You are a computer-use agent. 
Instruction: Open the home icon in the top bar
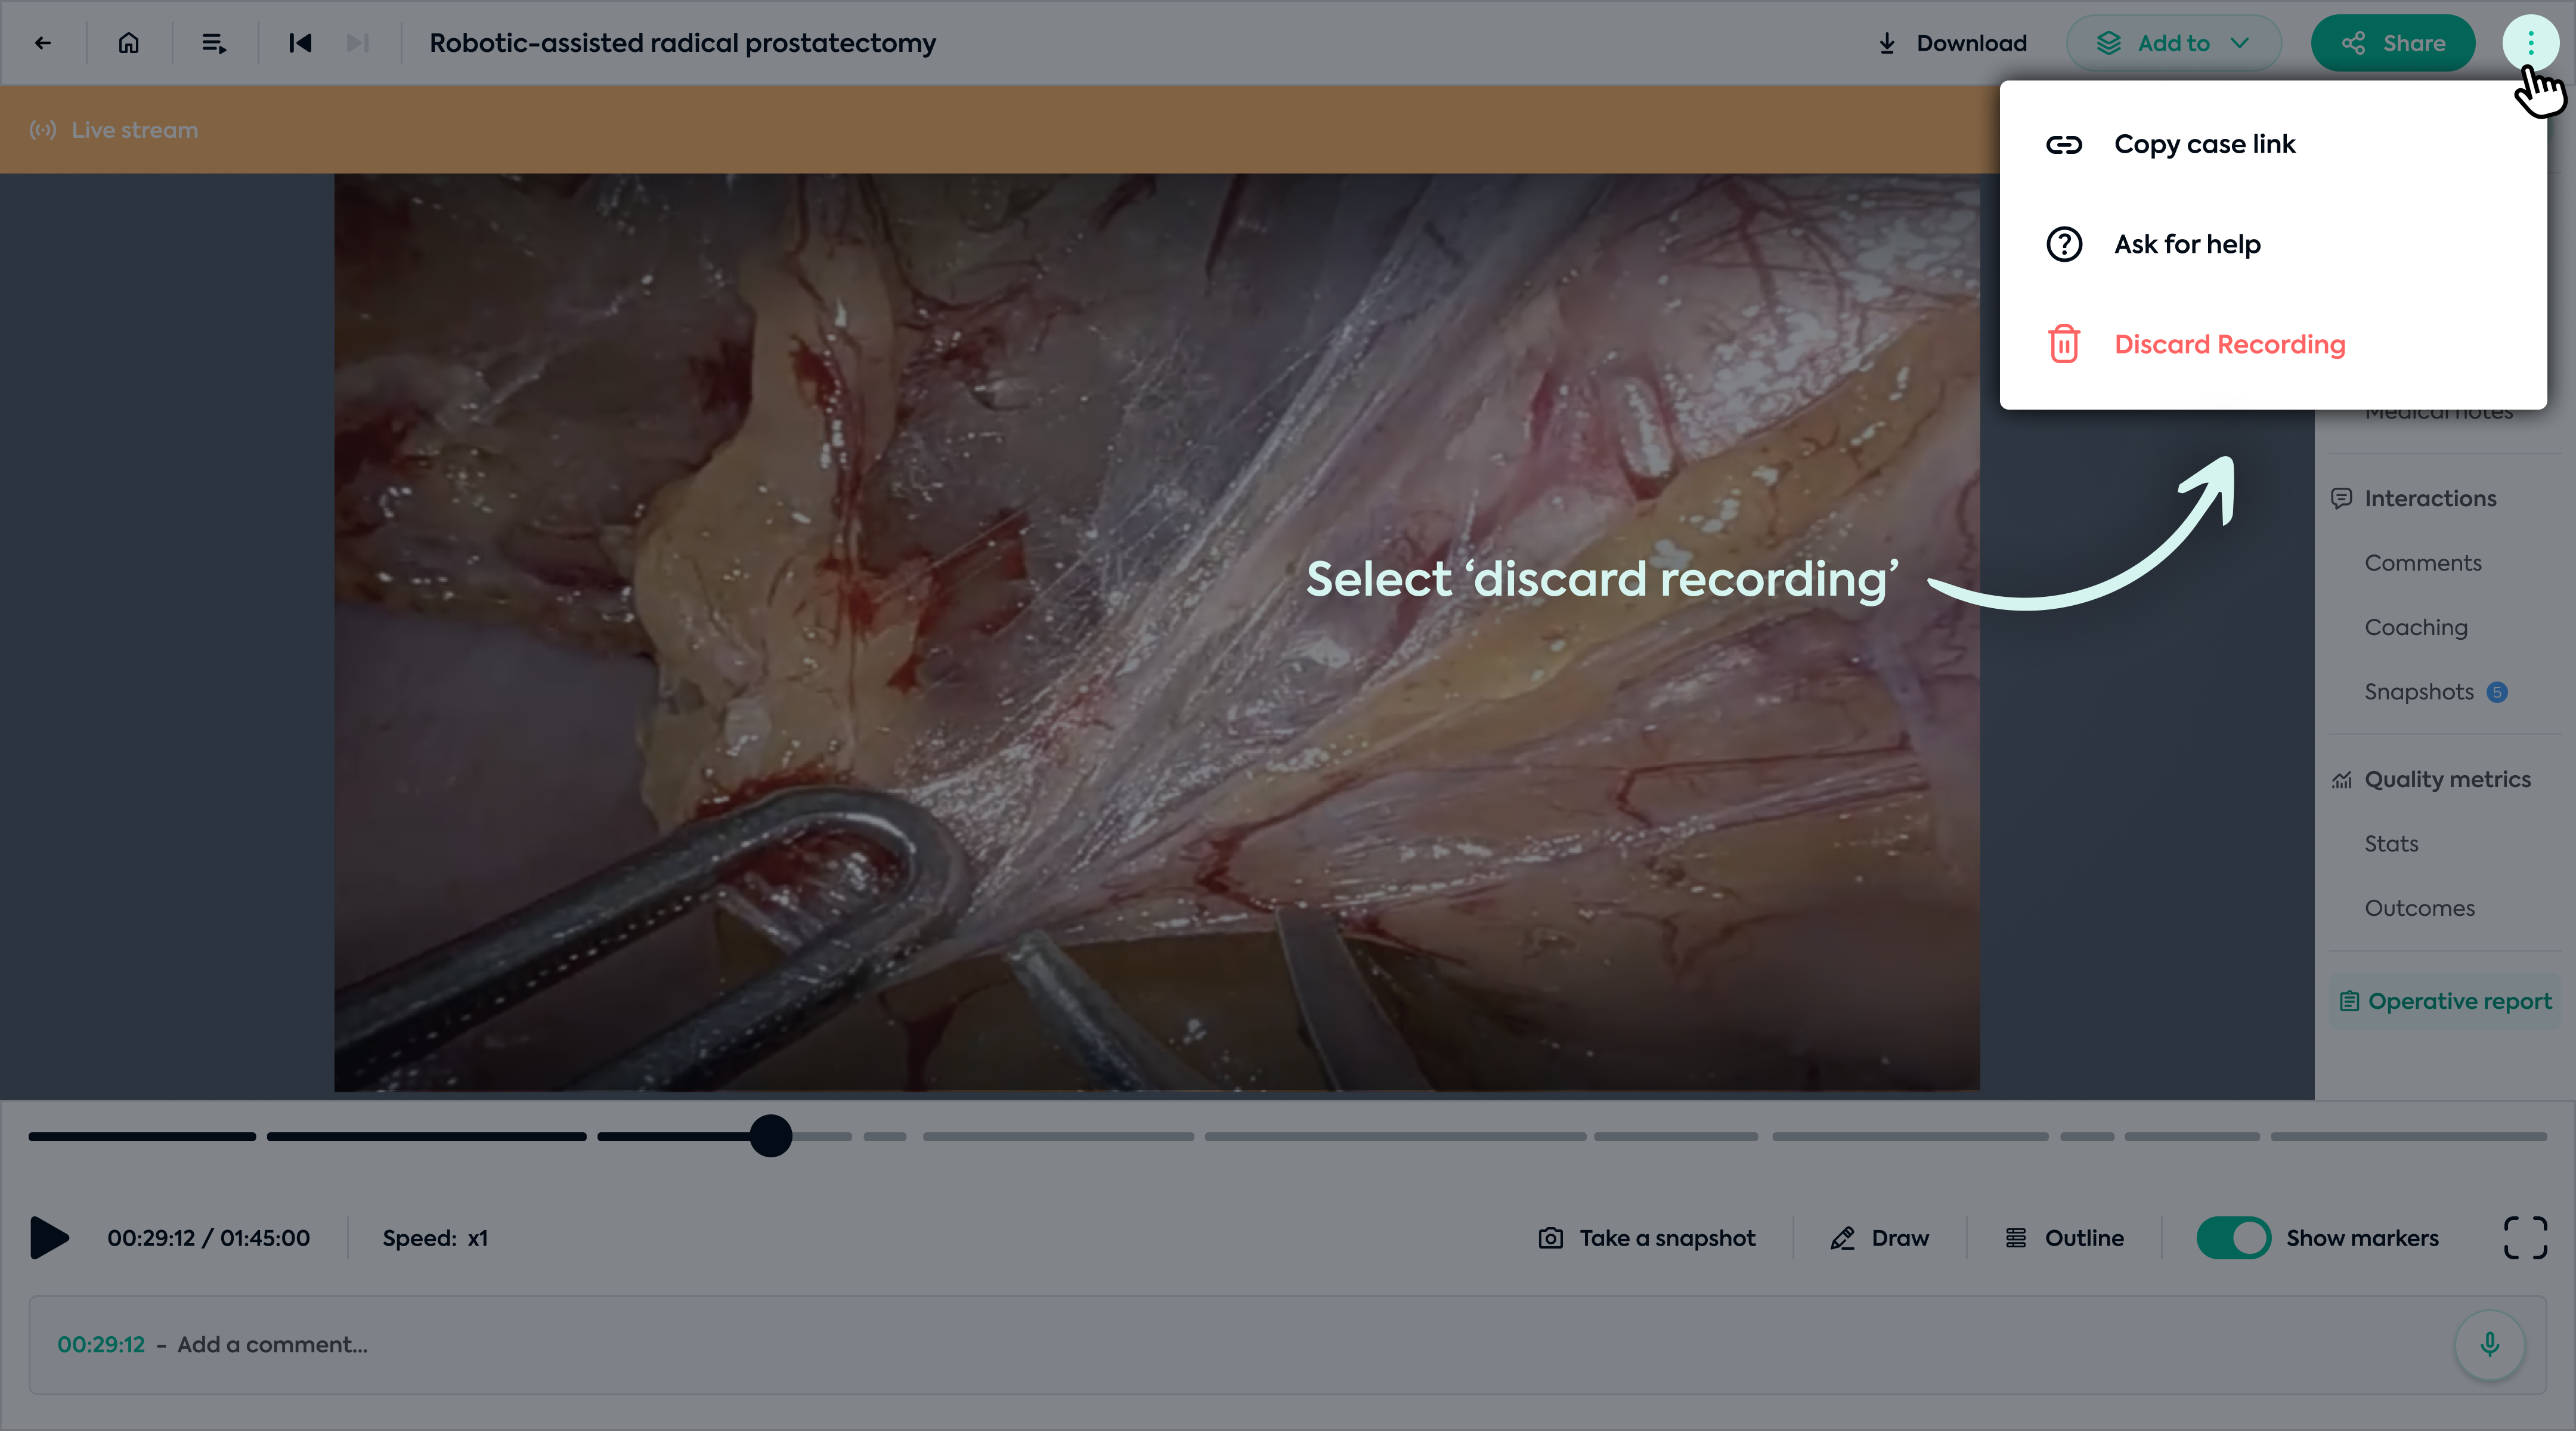[129, 43]
